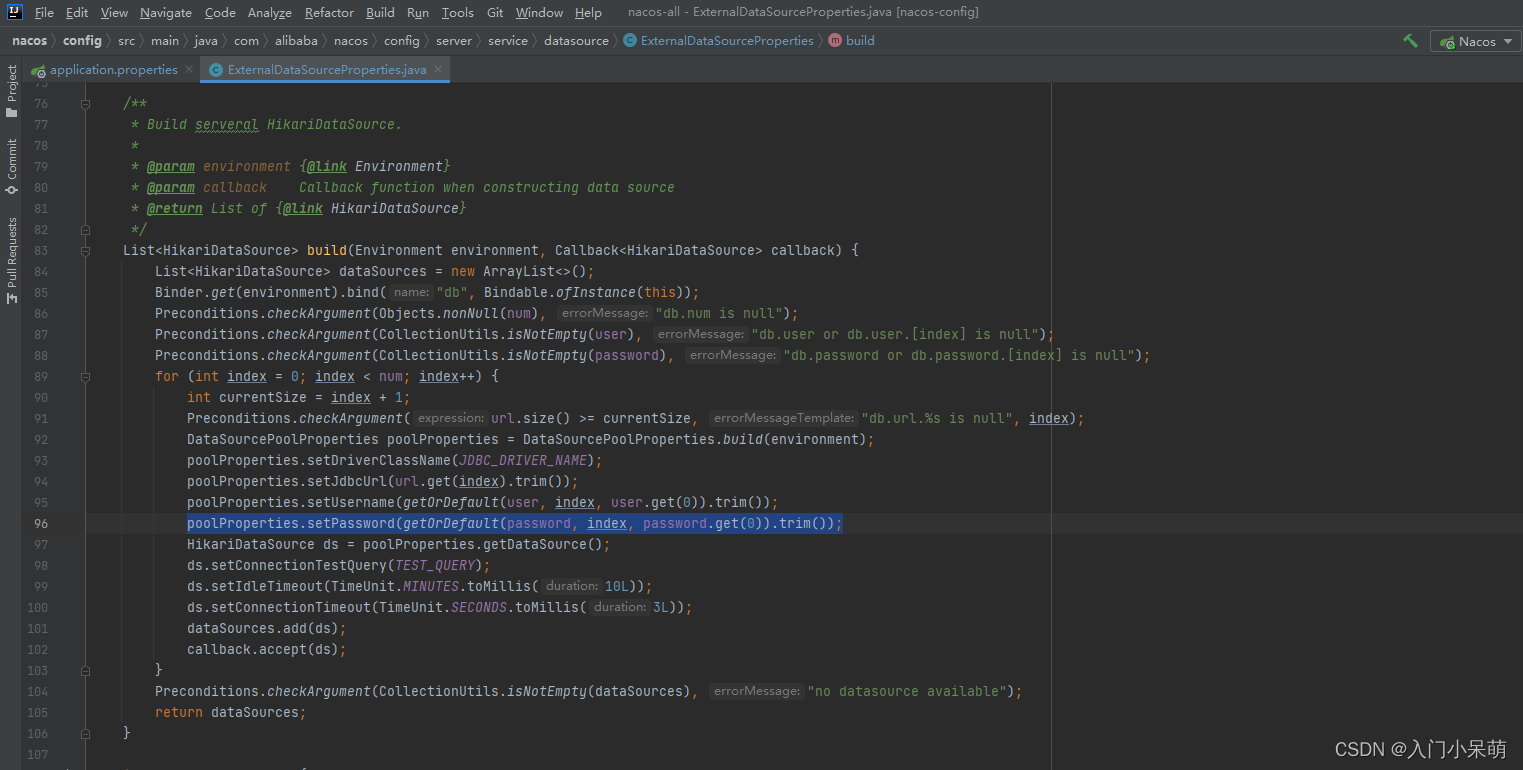Click the "expression:" inlay hint on line 91
Screen dimensions: 1523x770
[x=451, y=418]
